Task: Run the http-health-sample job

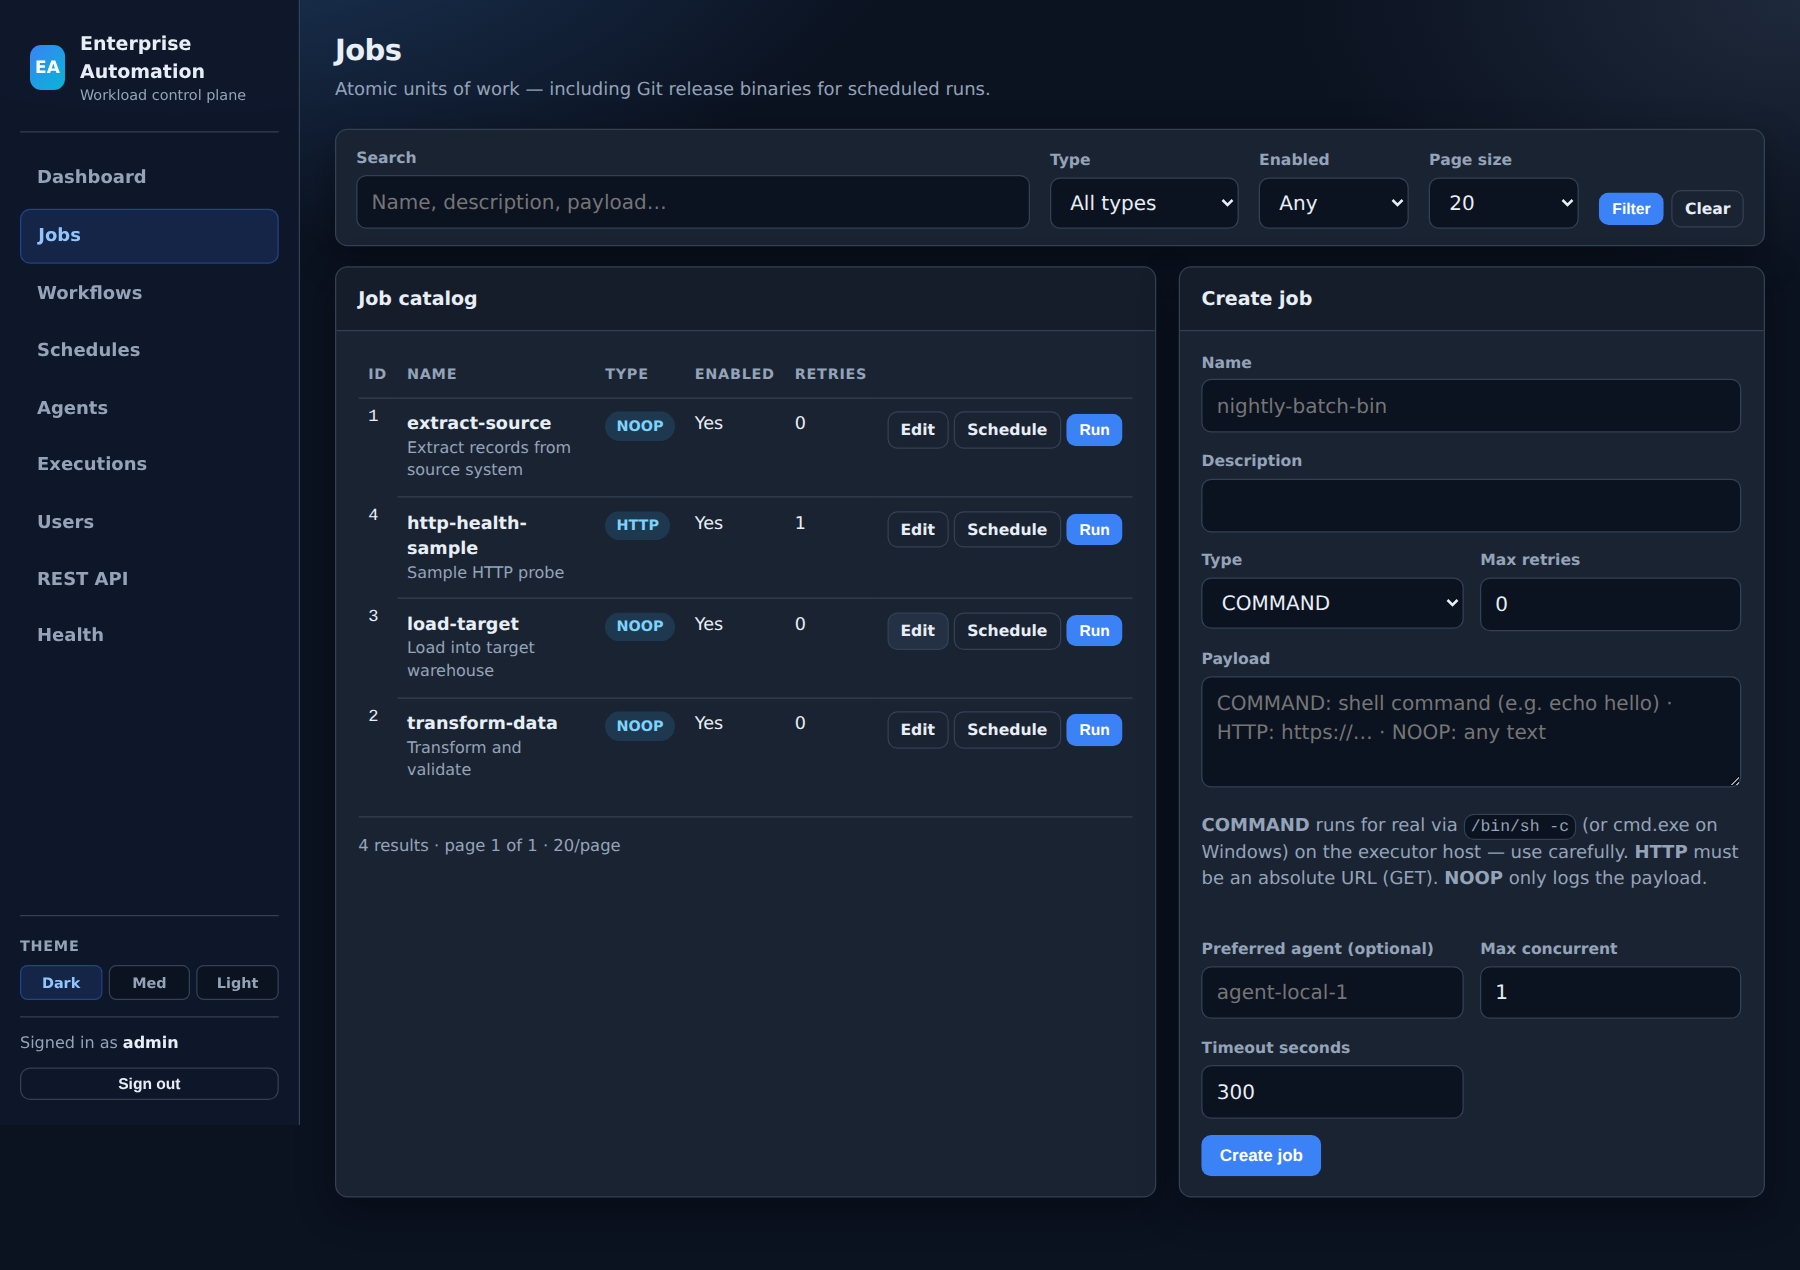Action: tap(1094, 530)
